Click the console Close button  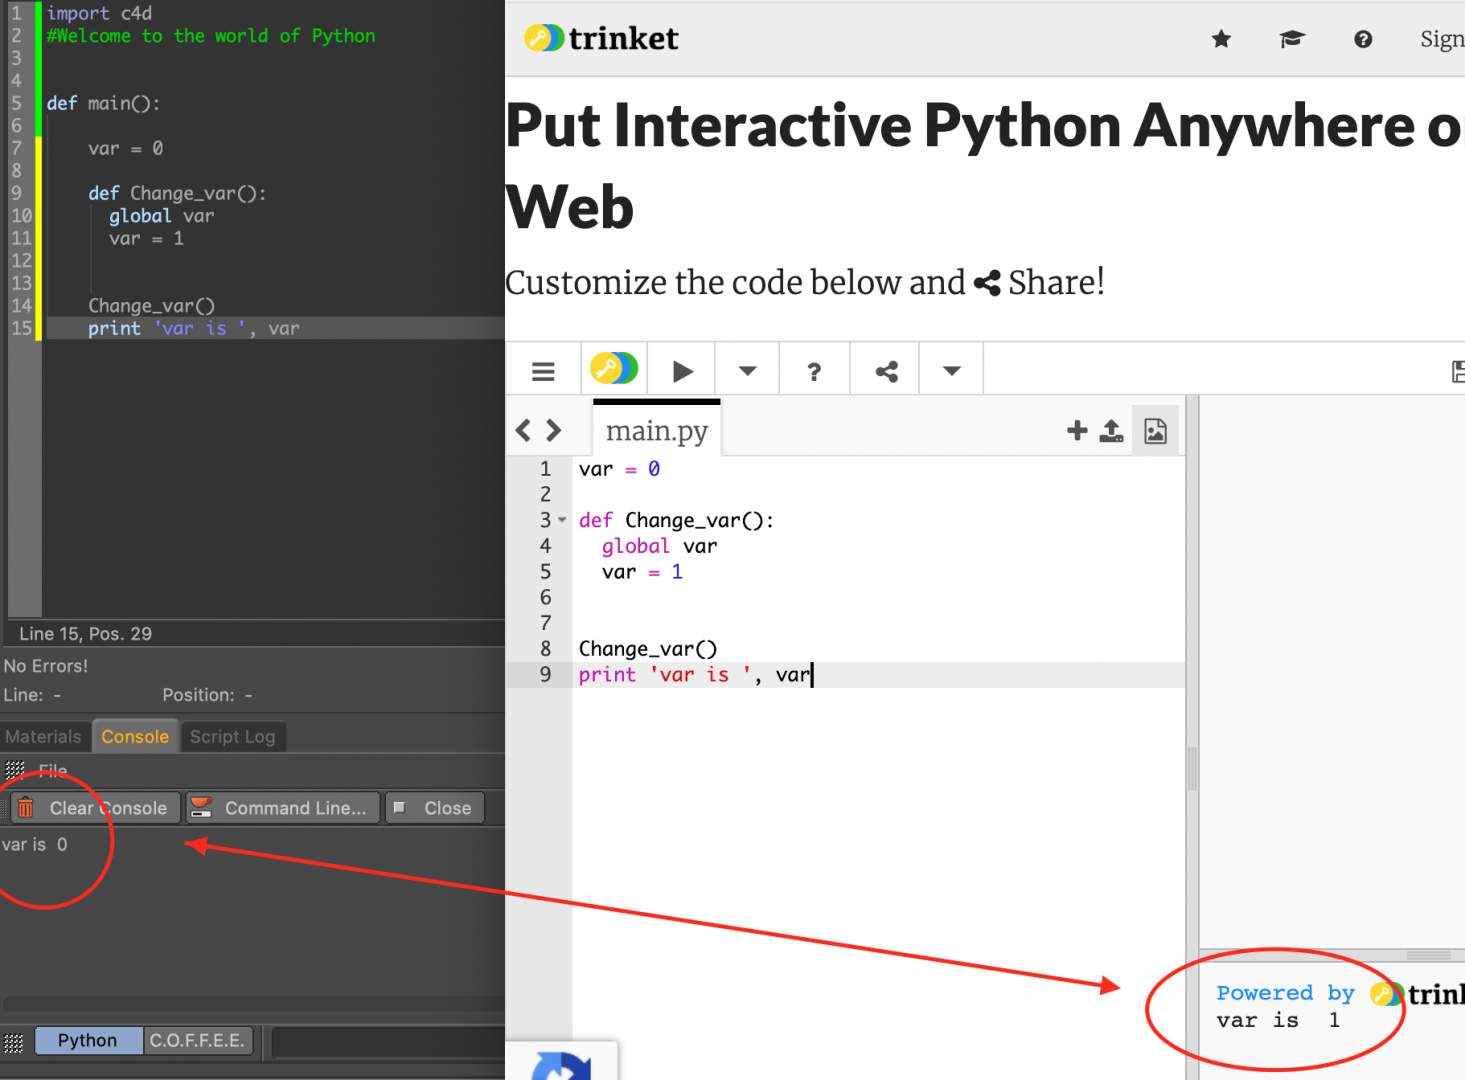435,808
